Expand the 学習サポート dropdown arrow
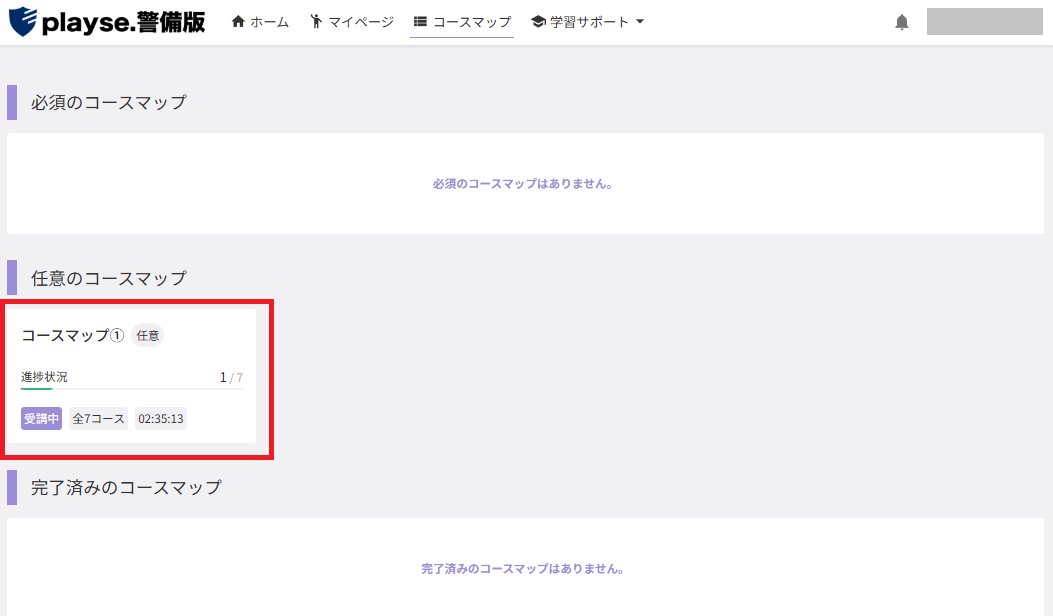 tap(640, 21)
